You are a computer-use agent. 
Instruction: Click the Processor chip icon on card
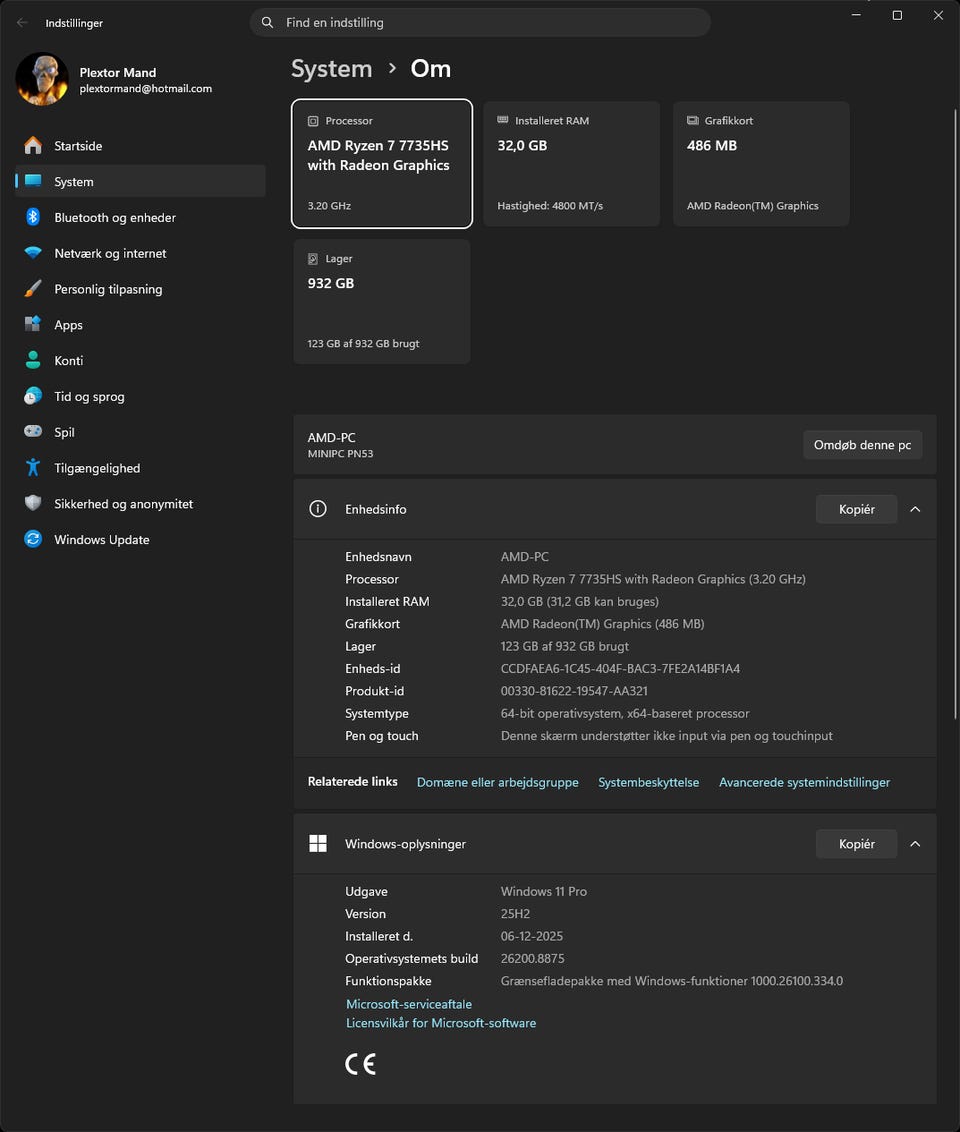click(313, 121)
